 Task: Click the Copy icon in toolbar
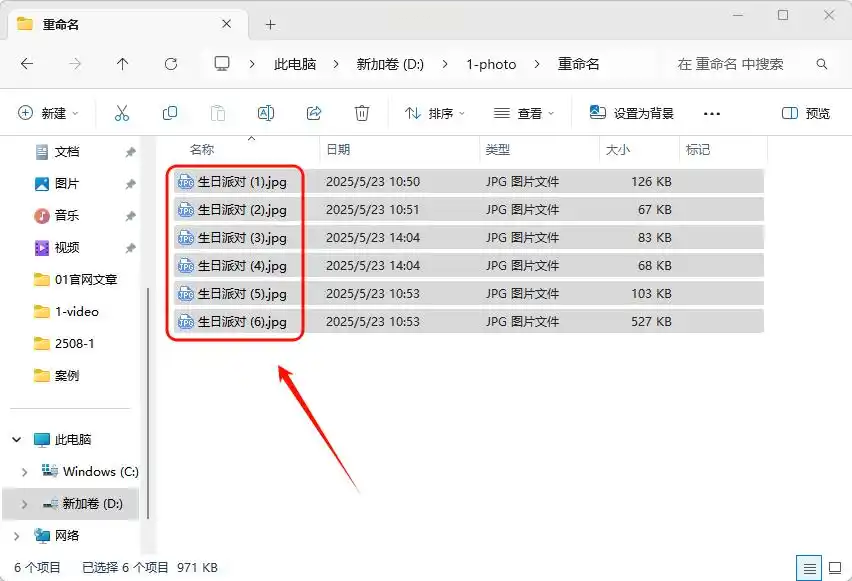tap(170, 113)
